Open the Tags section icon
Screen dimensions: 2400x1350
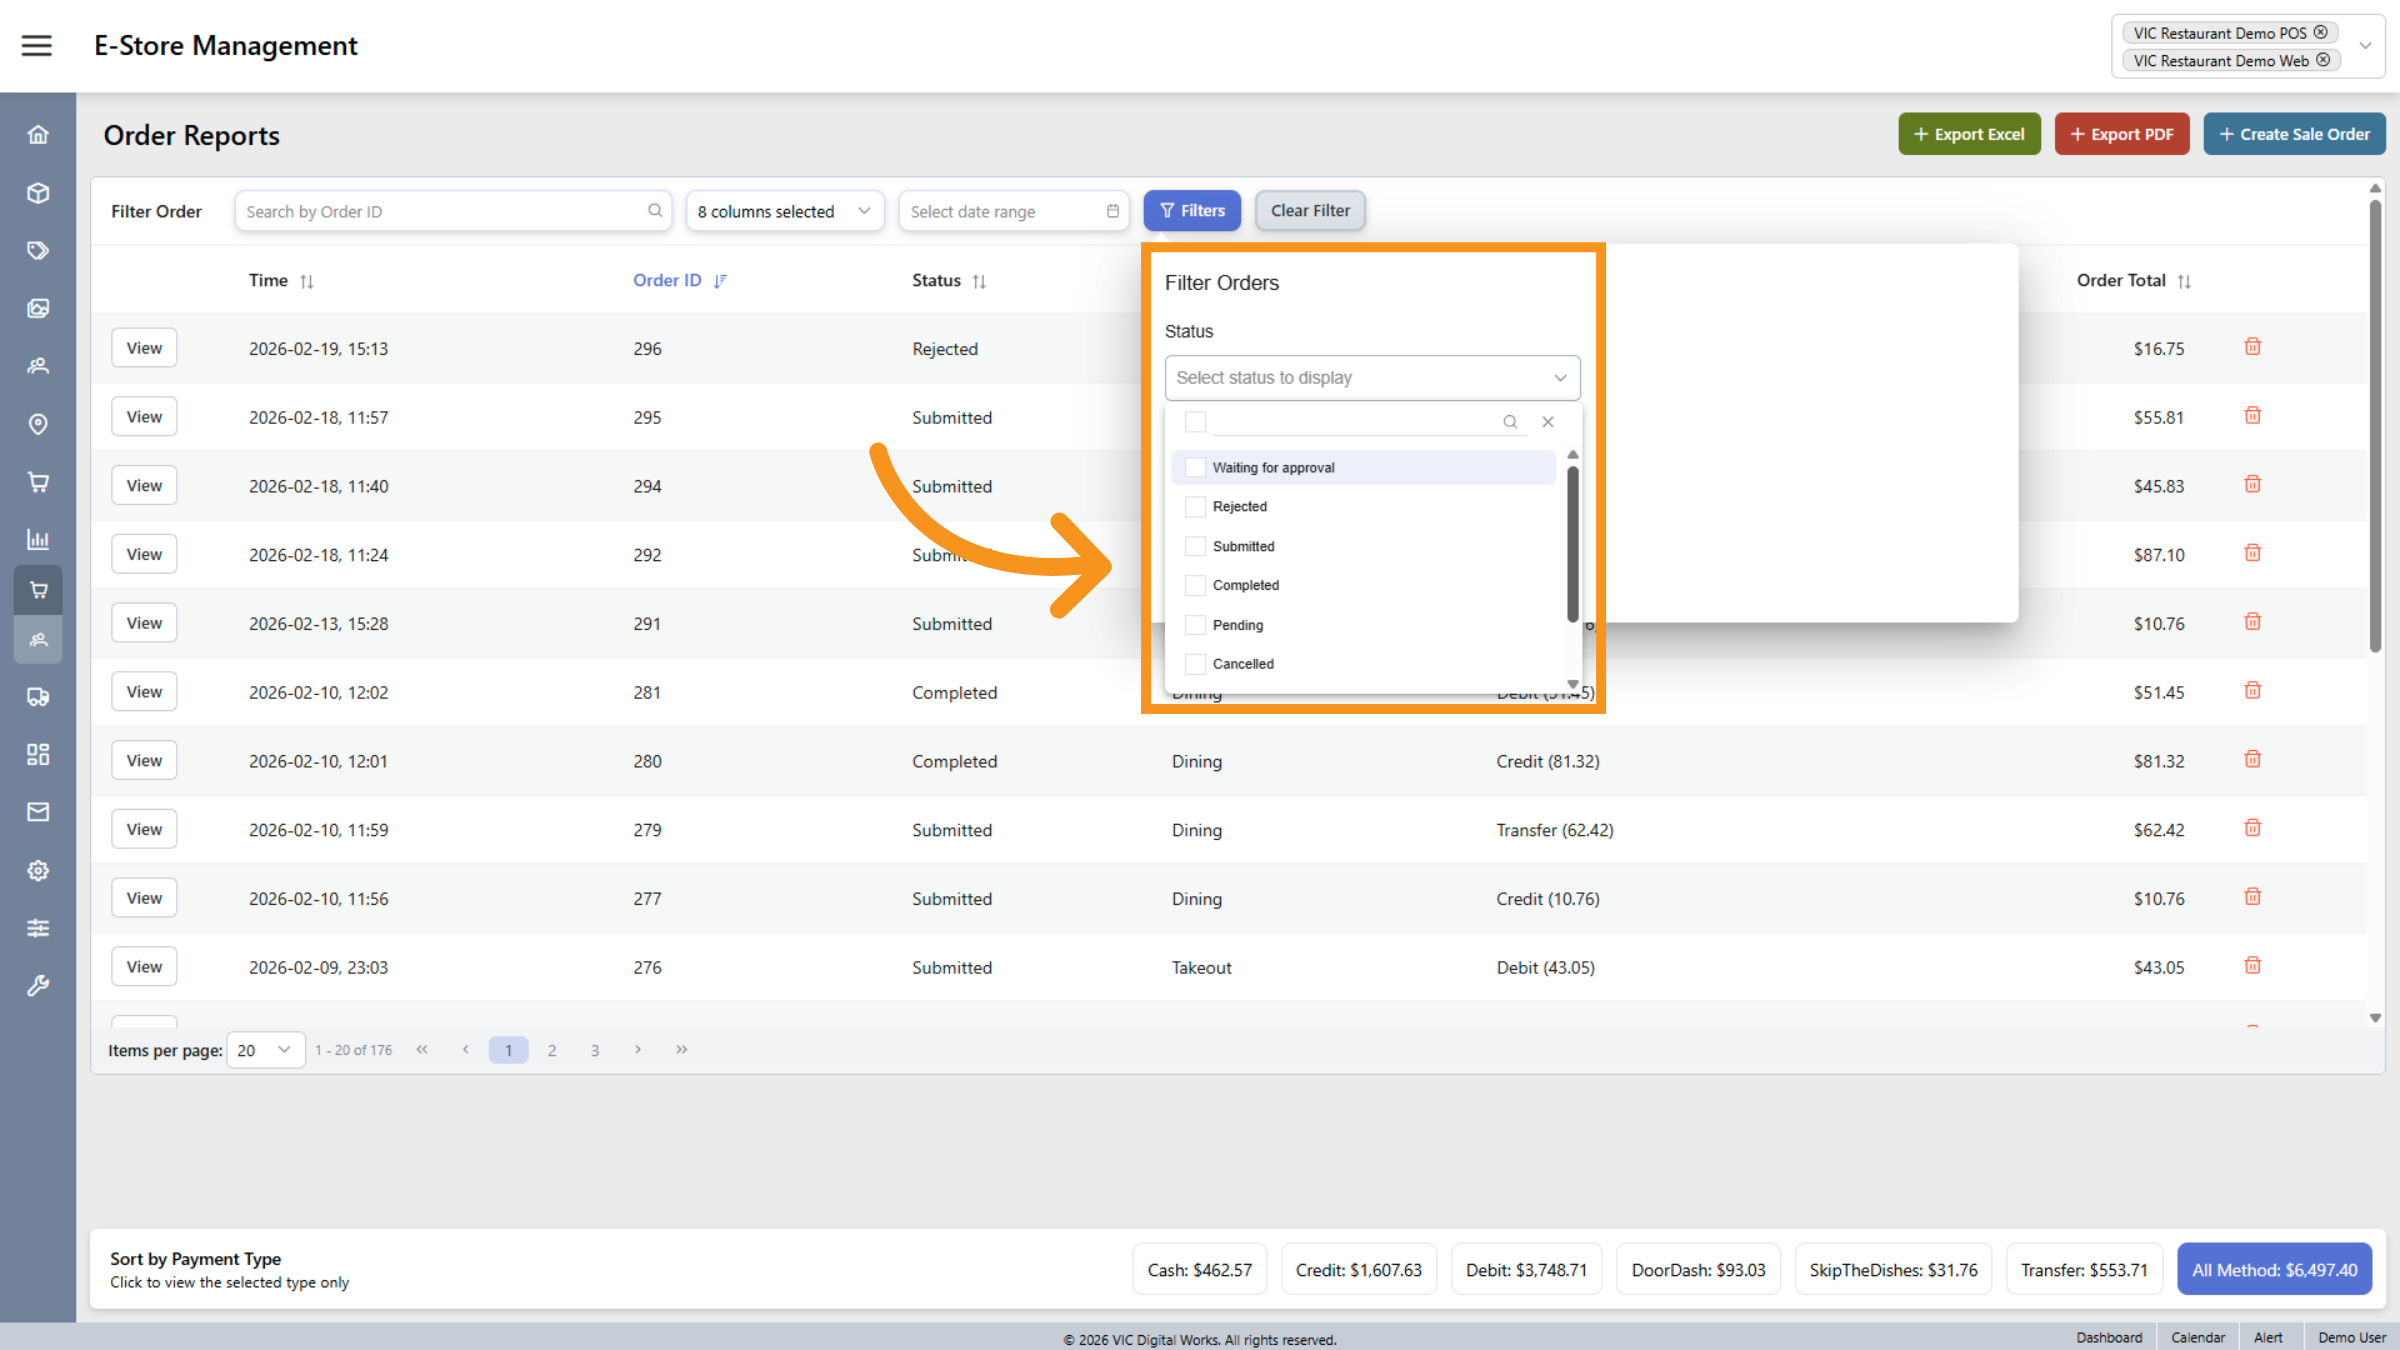pyautogui.click(x=38, y=250)
